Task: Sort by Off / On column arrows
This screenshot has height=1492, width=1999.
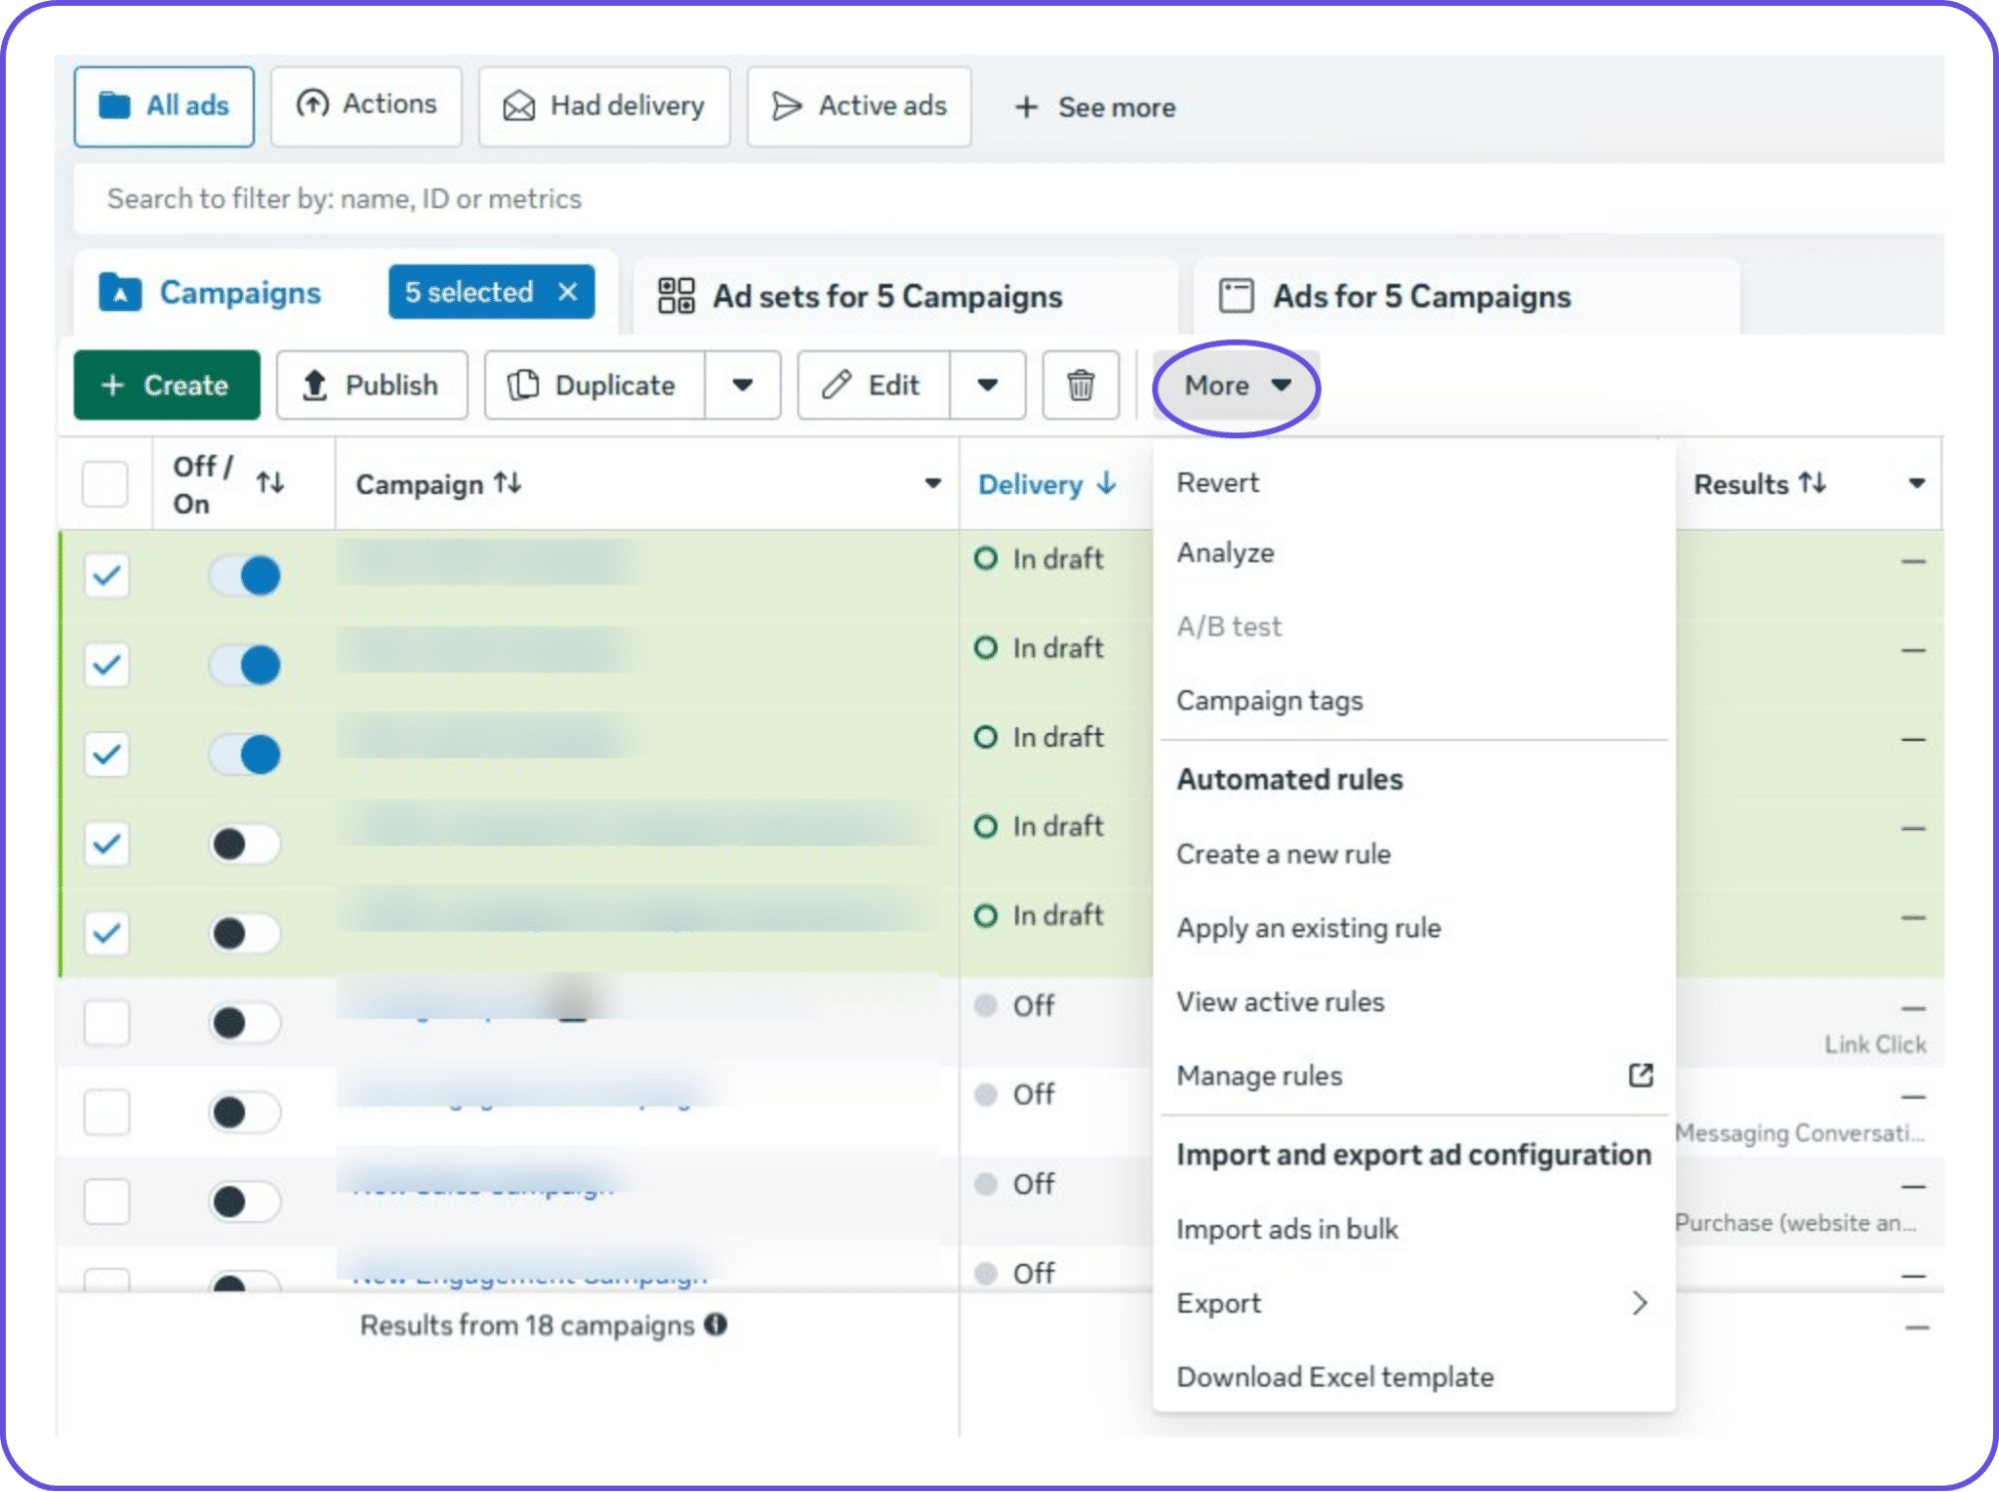Action: click(270, 483)
